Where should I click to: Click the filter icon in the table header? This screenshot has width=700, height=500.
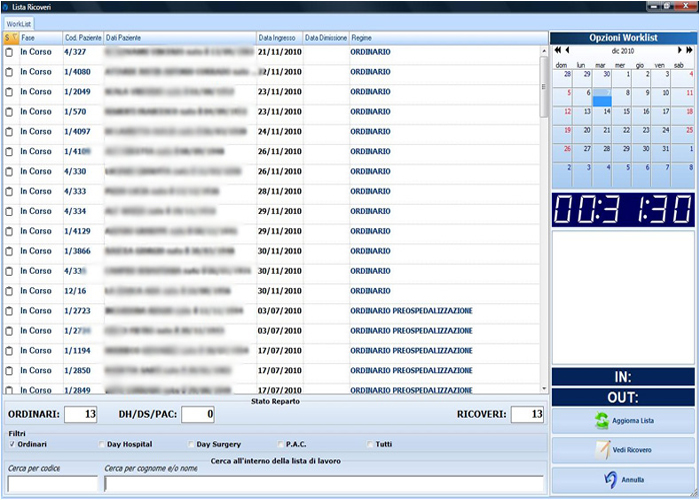[x=9, y=37]
